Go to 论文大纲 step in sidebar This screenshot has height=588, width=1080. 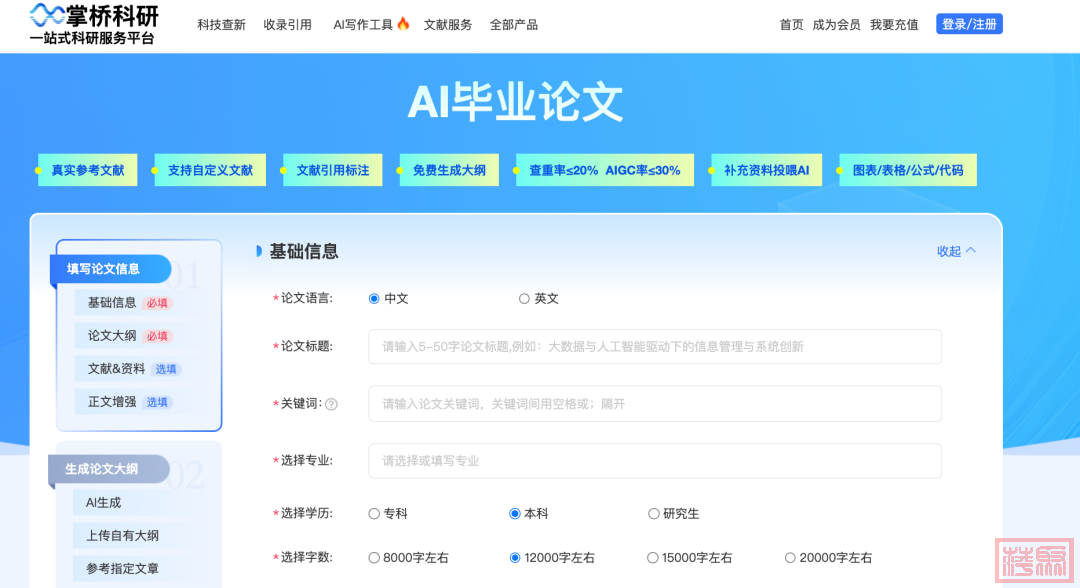(112, 336)
